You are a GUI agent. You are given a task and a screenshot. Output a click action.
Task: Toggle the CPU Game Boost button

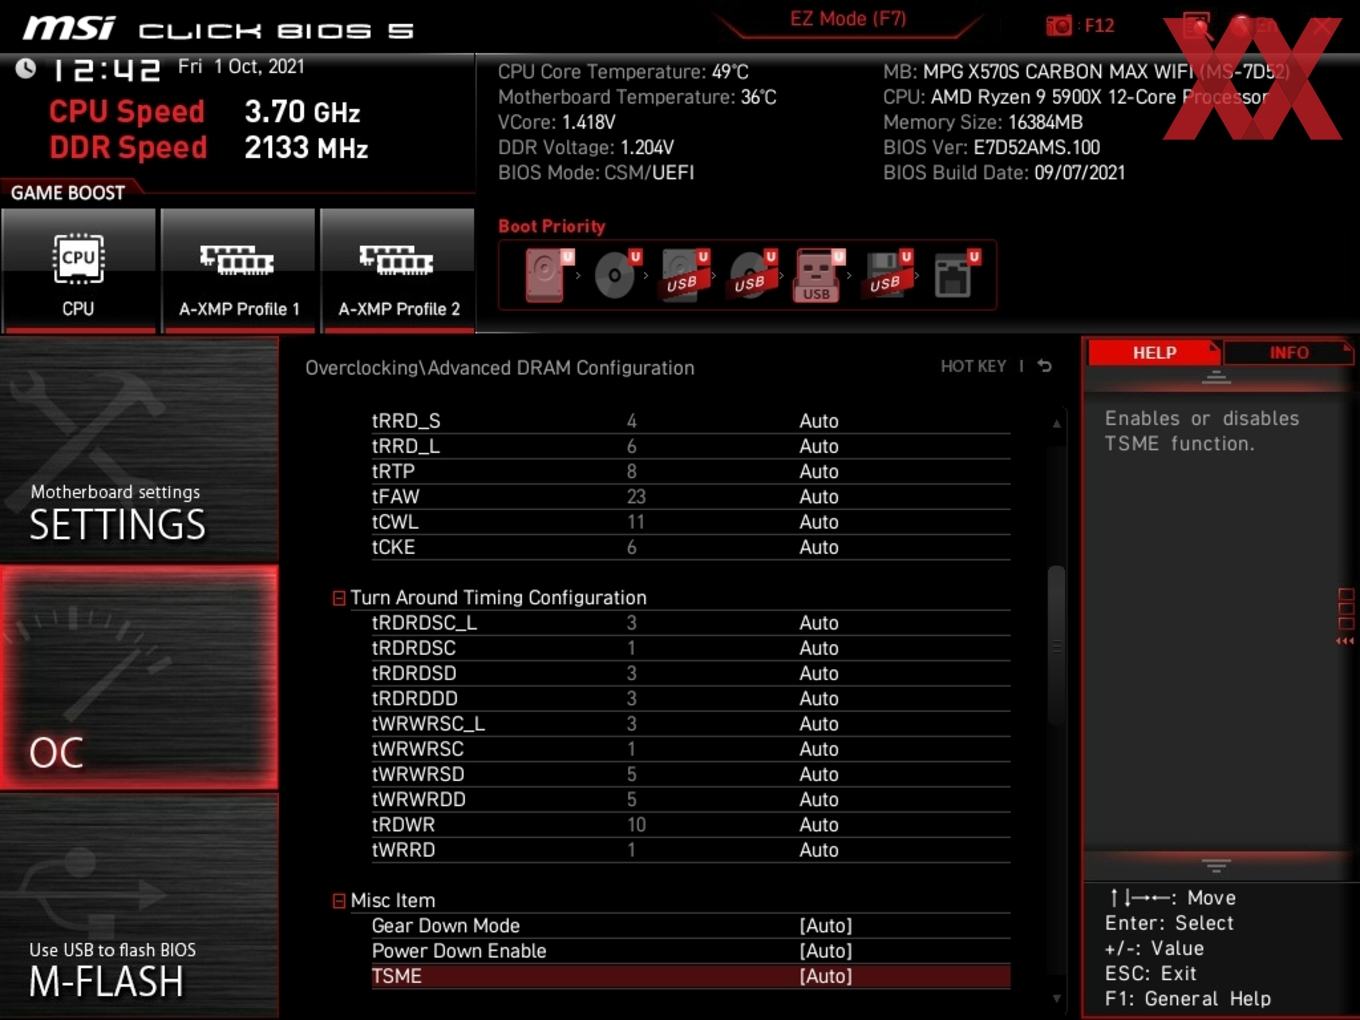pyautogui.click(x=79, y=270)
